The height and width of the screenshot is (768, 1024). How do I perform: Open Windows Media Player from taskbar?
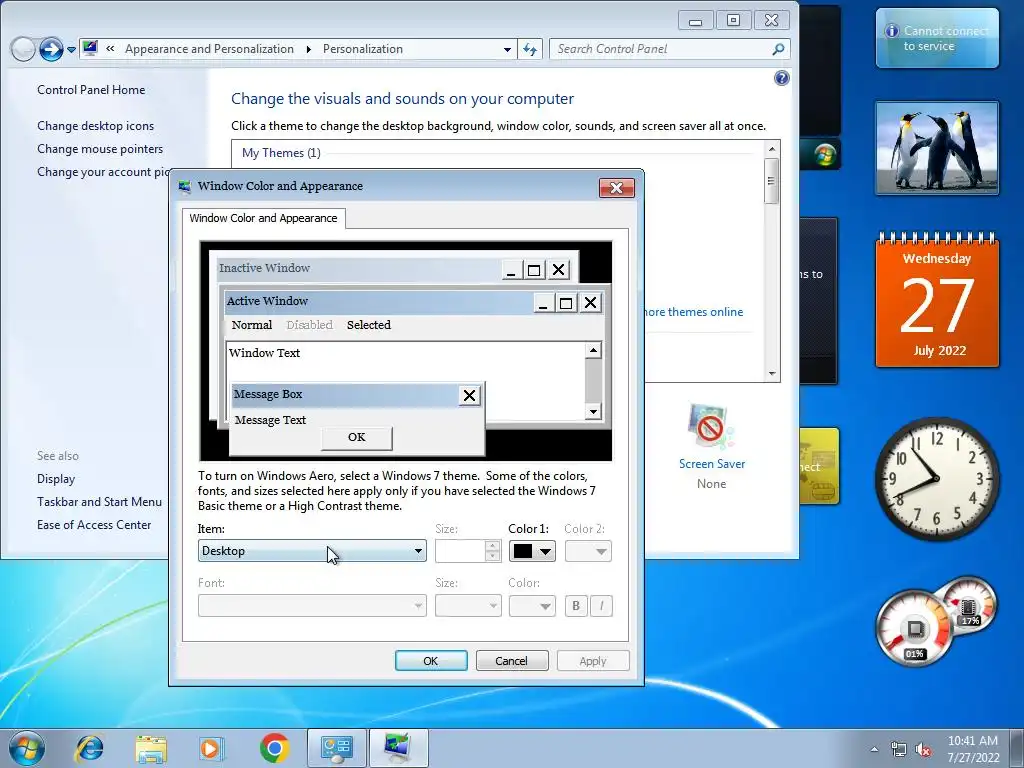click(212, 748)
